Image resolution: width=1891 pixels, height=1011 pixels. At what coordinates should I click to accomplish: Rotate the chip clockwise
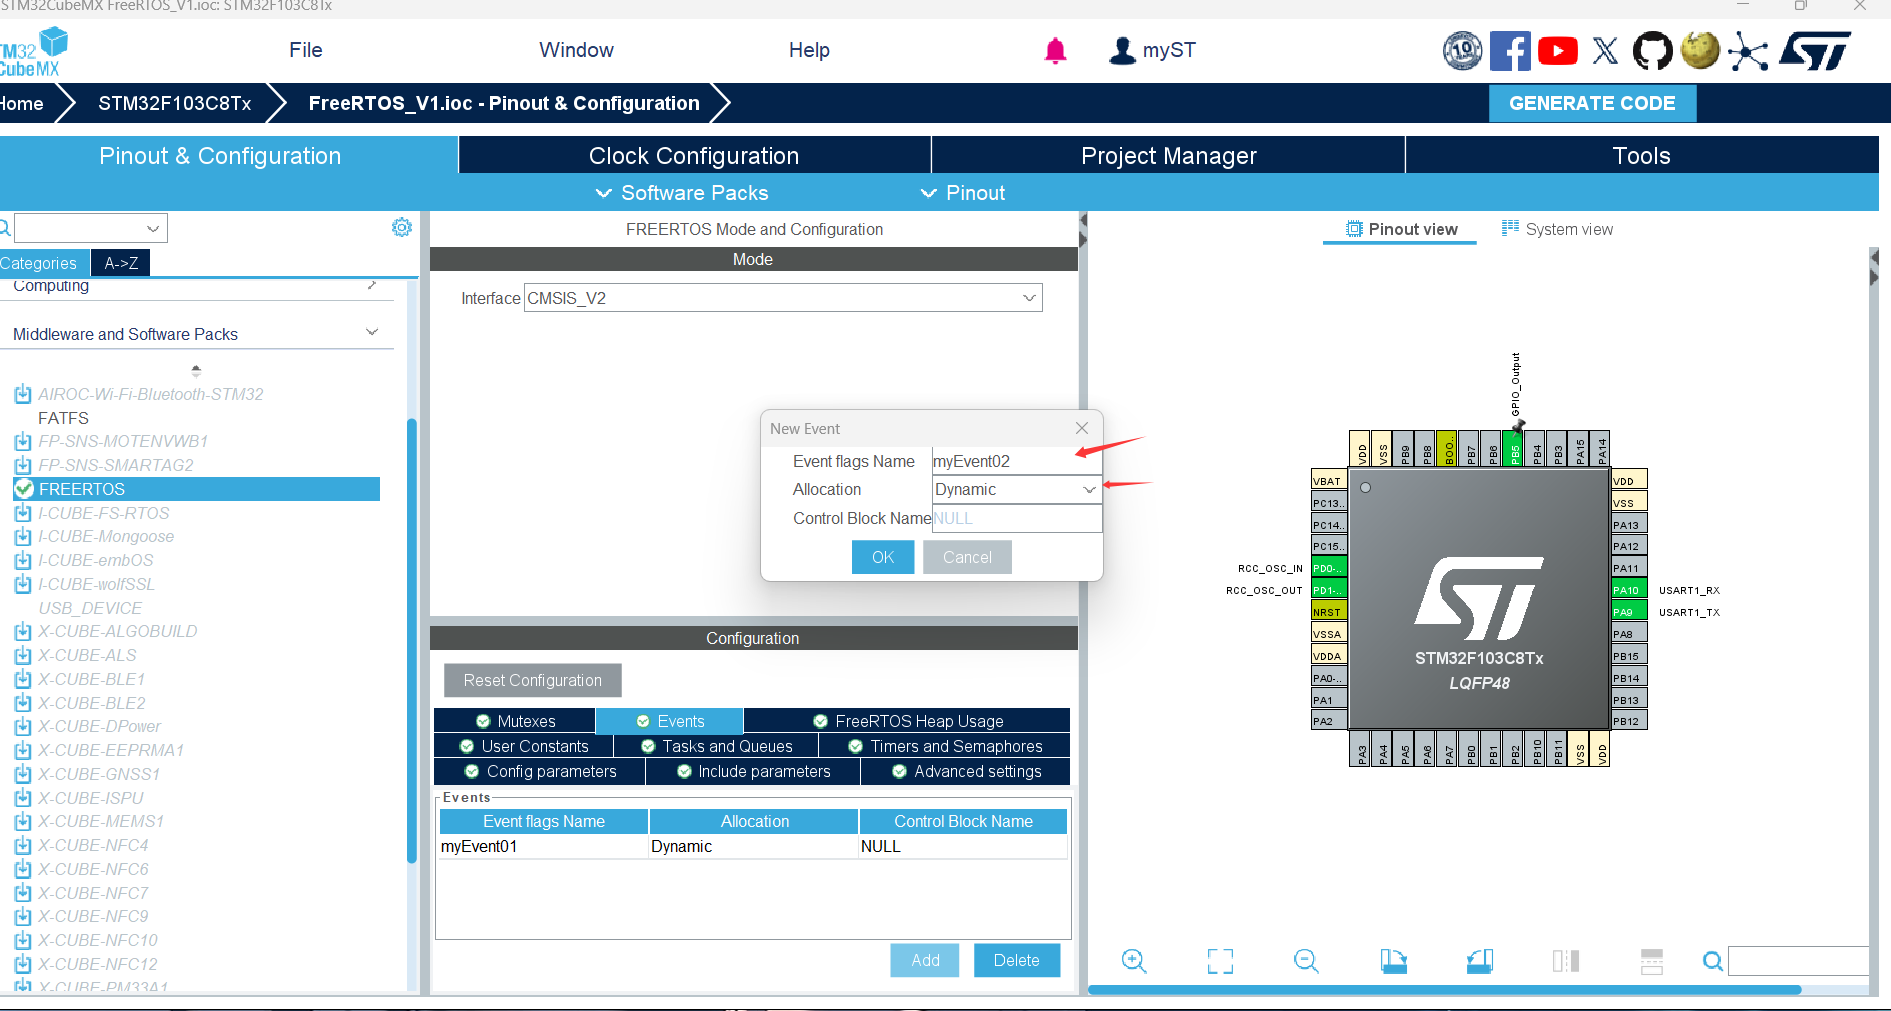coord(1393,961)
